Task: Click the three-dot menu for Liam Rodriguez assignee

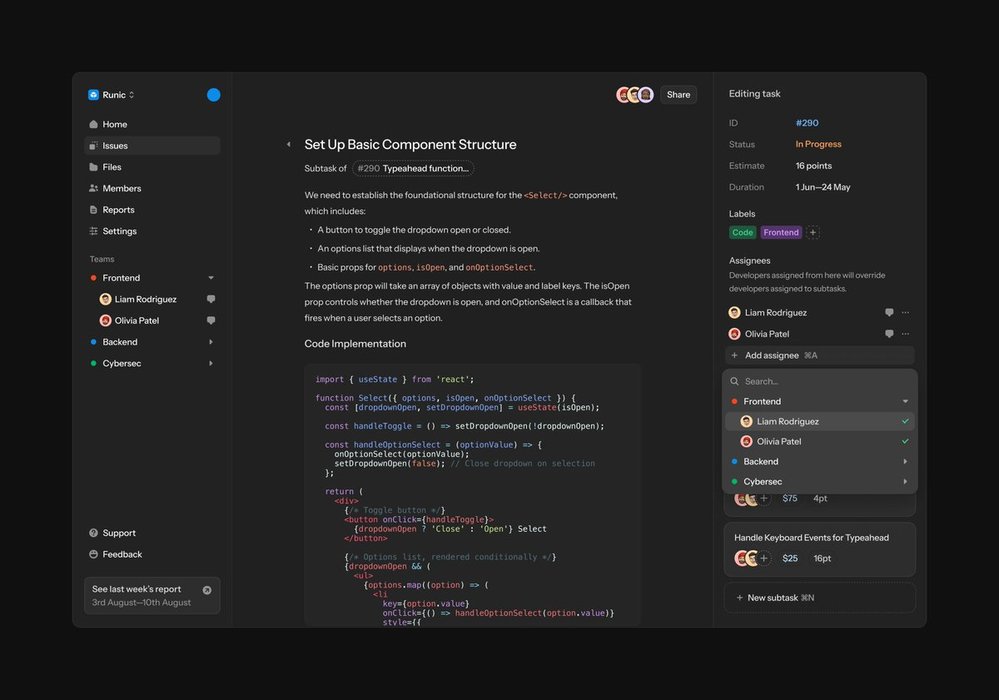Action: click(x=905, y=313)
